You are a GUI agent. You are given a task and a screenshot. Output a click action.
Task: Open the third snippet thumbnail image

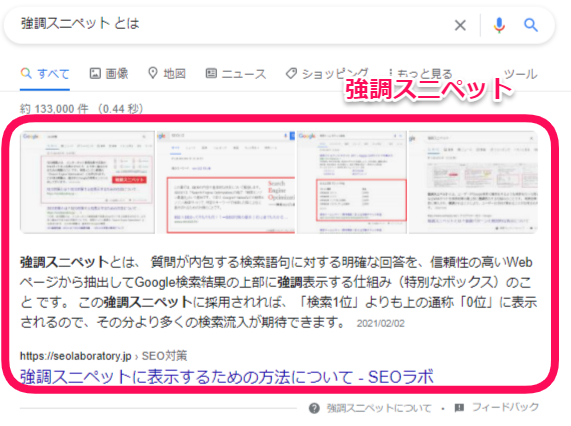point(352,182)
